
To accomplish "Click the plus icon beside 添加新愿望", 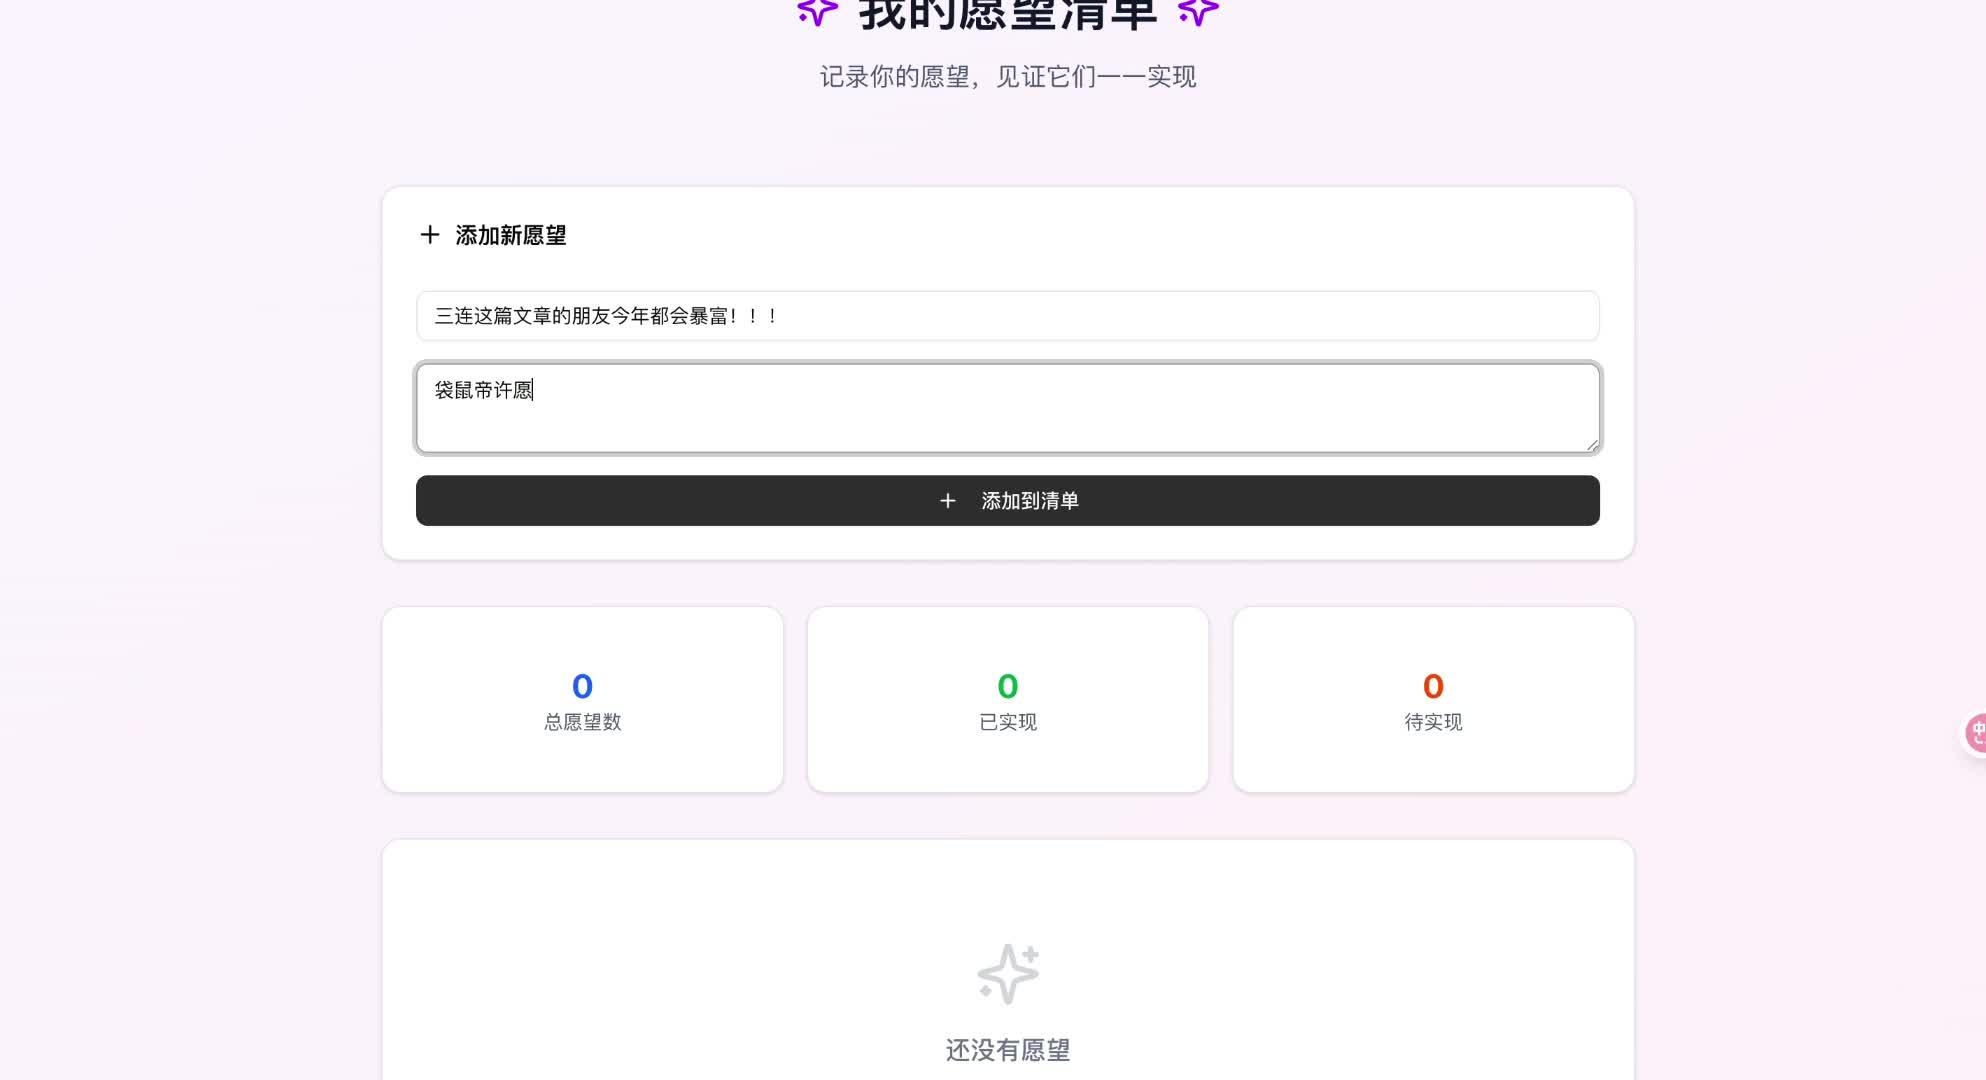I will [430, 234].
